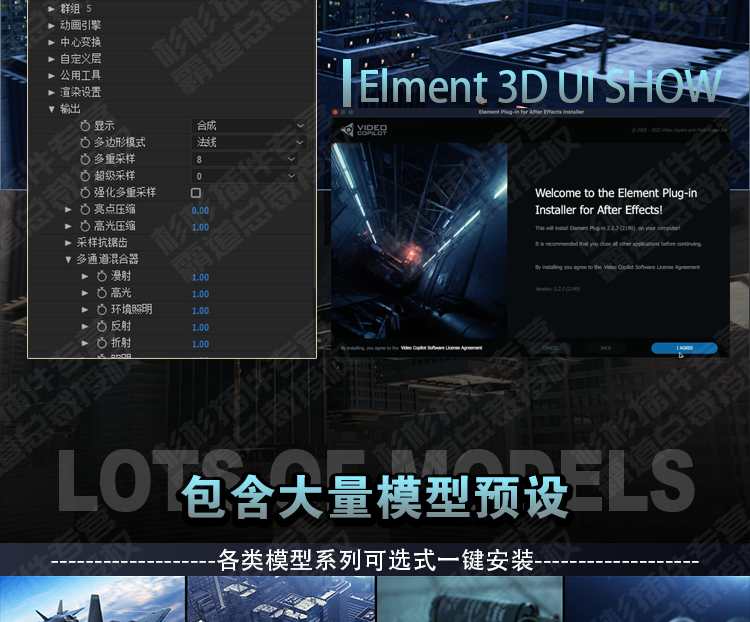Image resolution: width=750 pixels, height=622 pixels.
Task: Expand the 自定义层 section
Action: pos(51,59)
